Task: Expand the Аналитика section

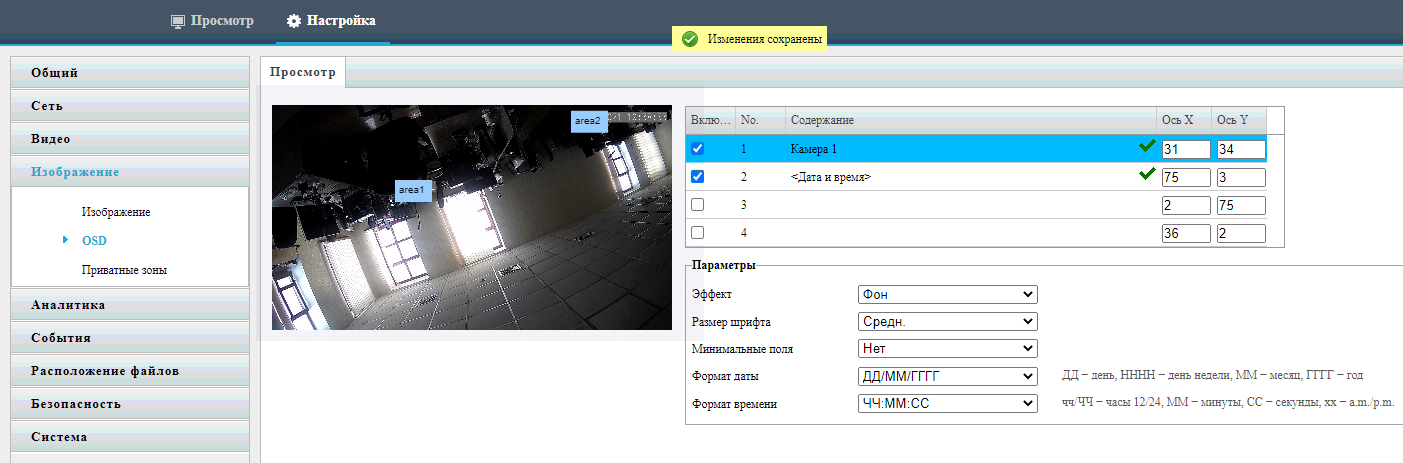Action: tap(130, 304)
